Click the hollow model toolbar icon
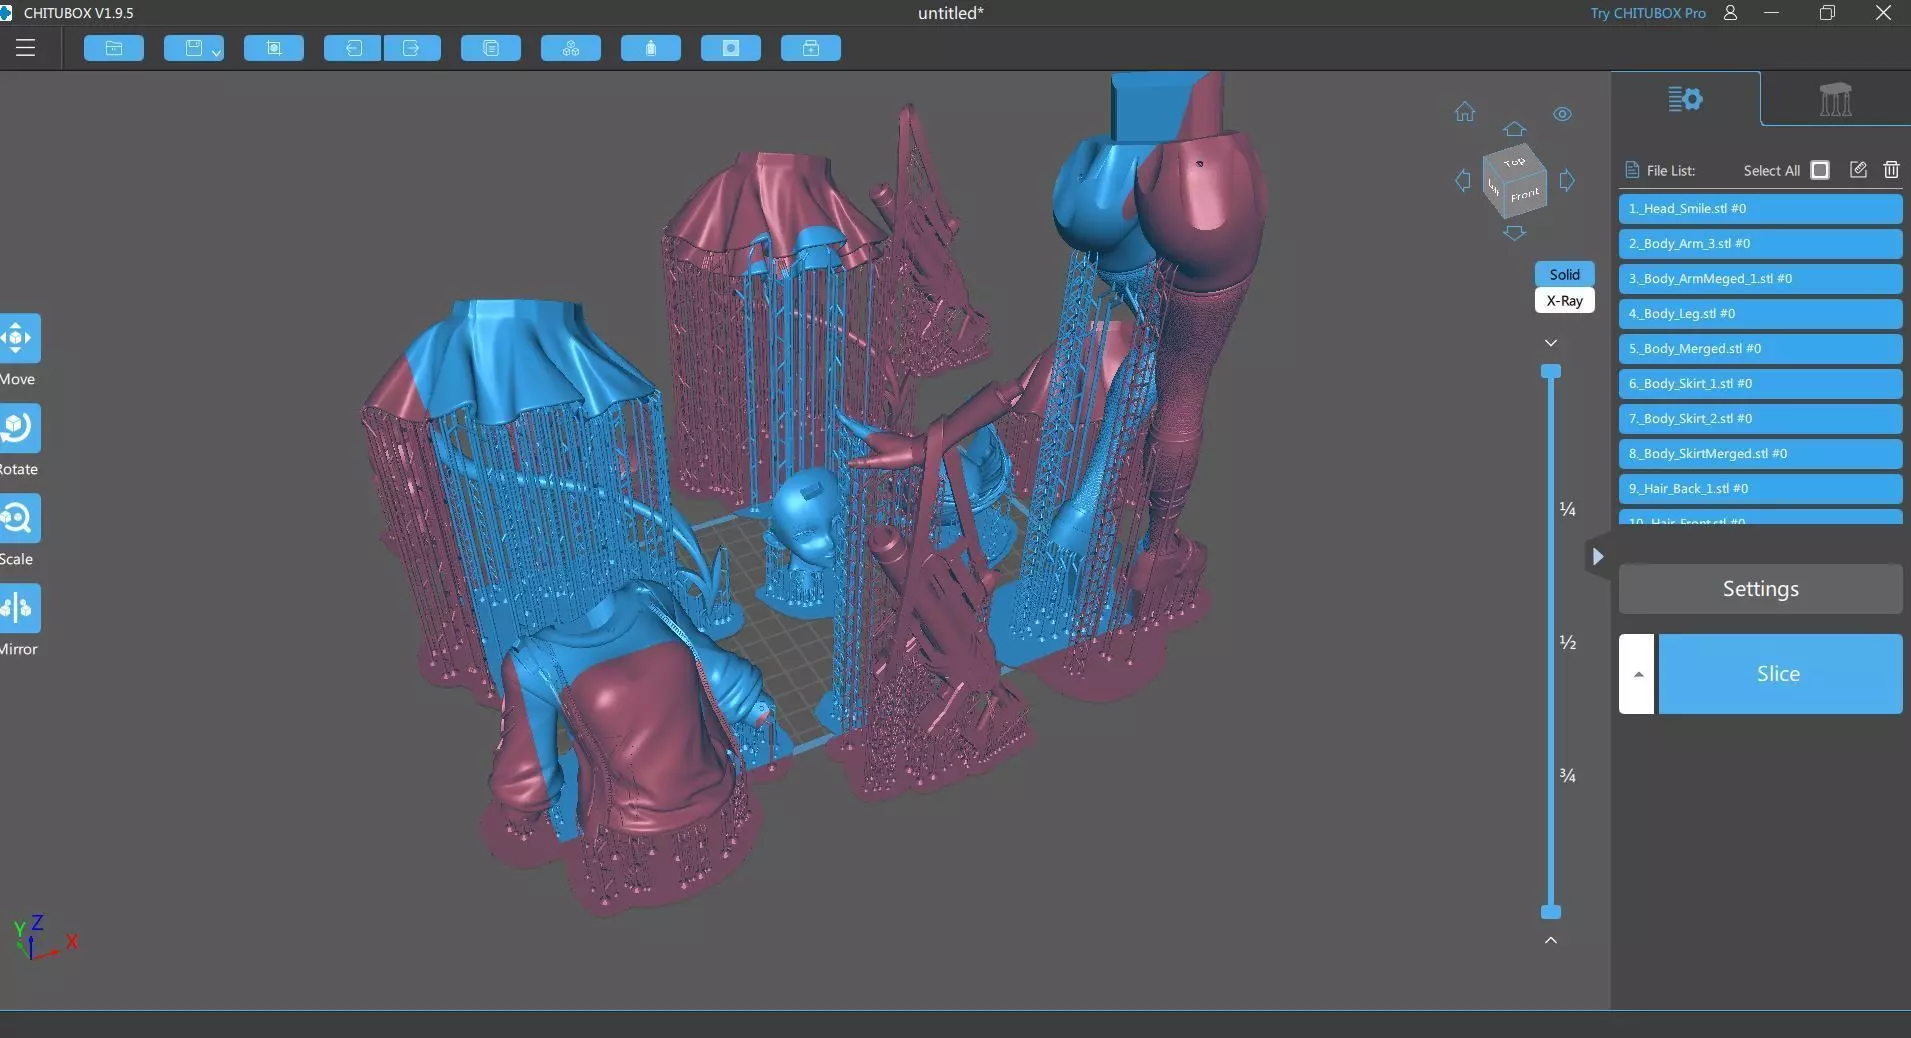The width and height of the screenshot is (1911, 1038). tap(651, 48)
